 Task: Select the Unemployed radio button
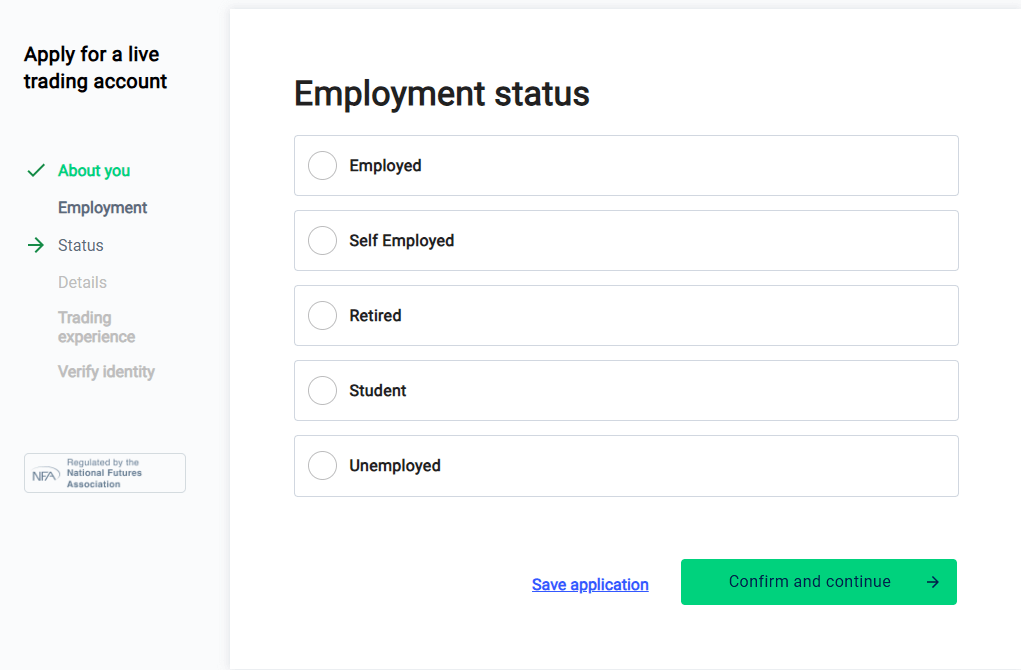(x=322, y=466)
